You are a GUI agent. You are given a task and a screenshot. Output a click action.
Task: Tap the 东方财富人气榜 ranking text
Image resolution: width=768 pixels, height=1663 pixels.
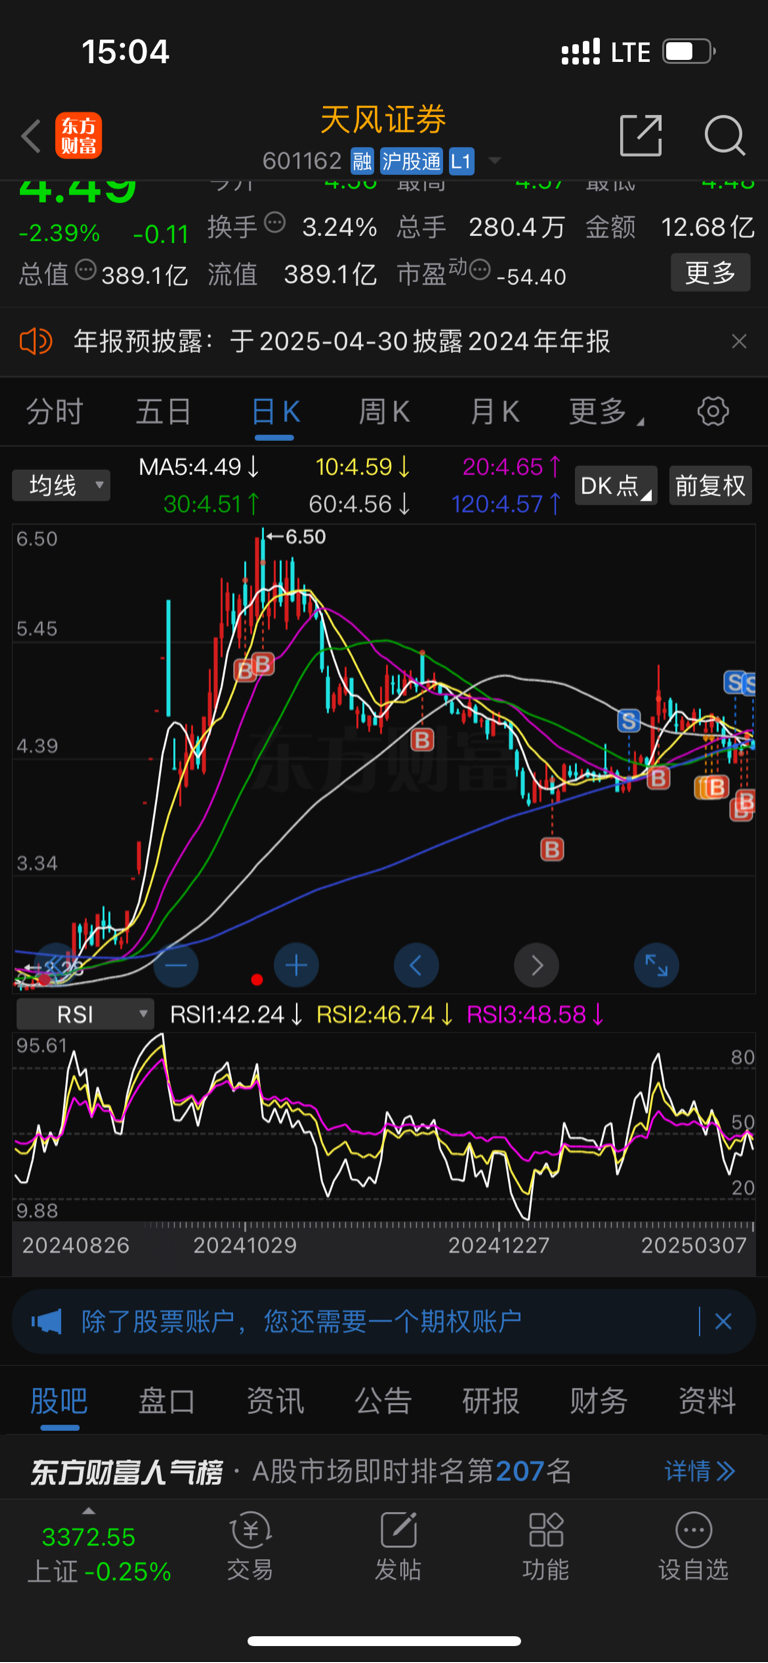click(126, 1472)
